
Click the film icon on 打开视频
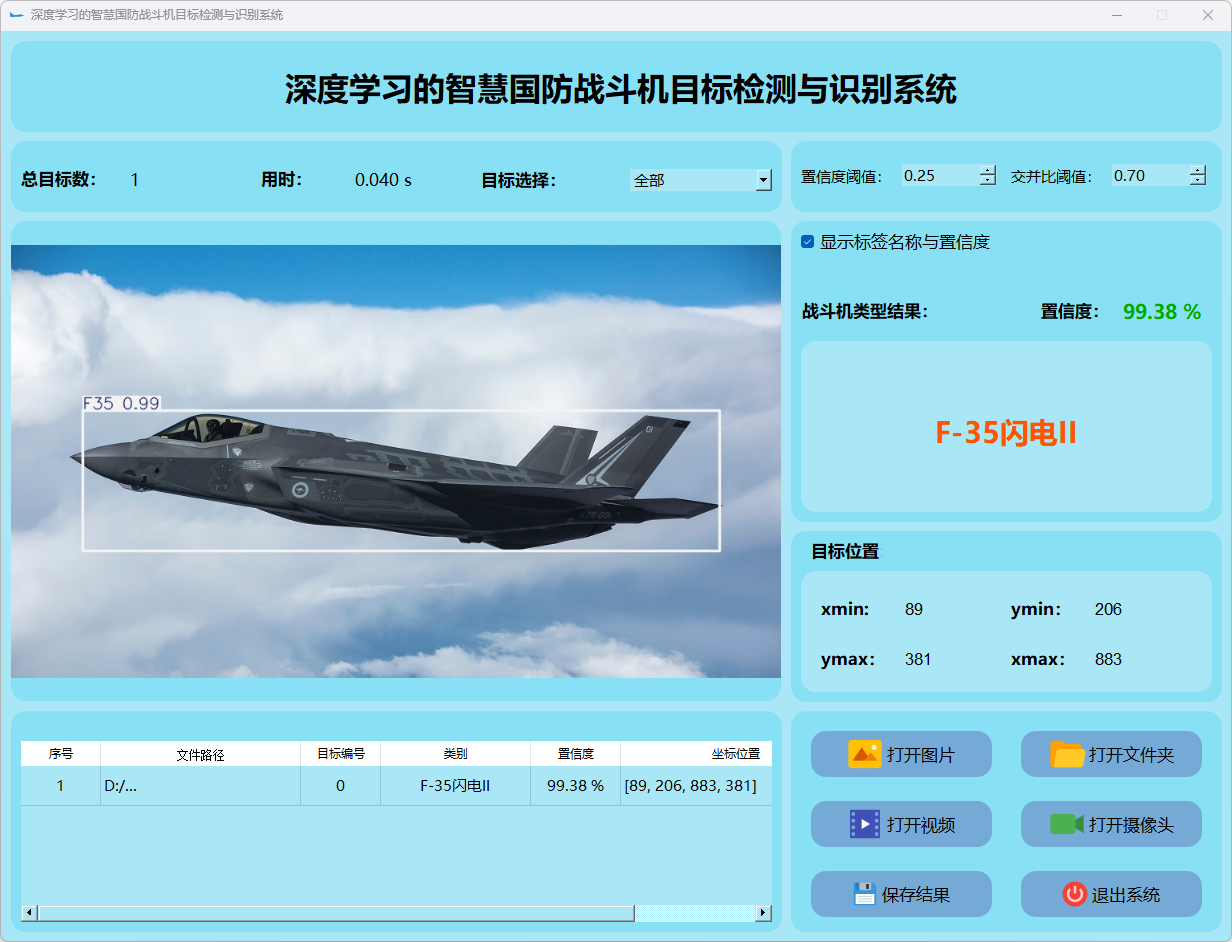(864, 824)
